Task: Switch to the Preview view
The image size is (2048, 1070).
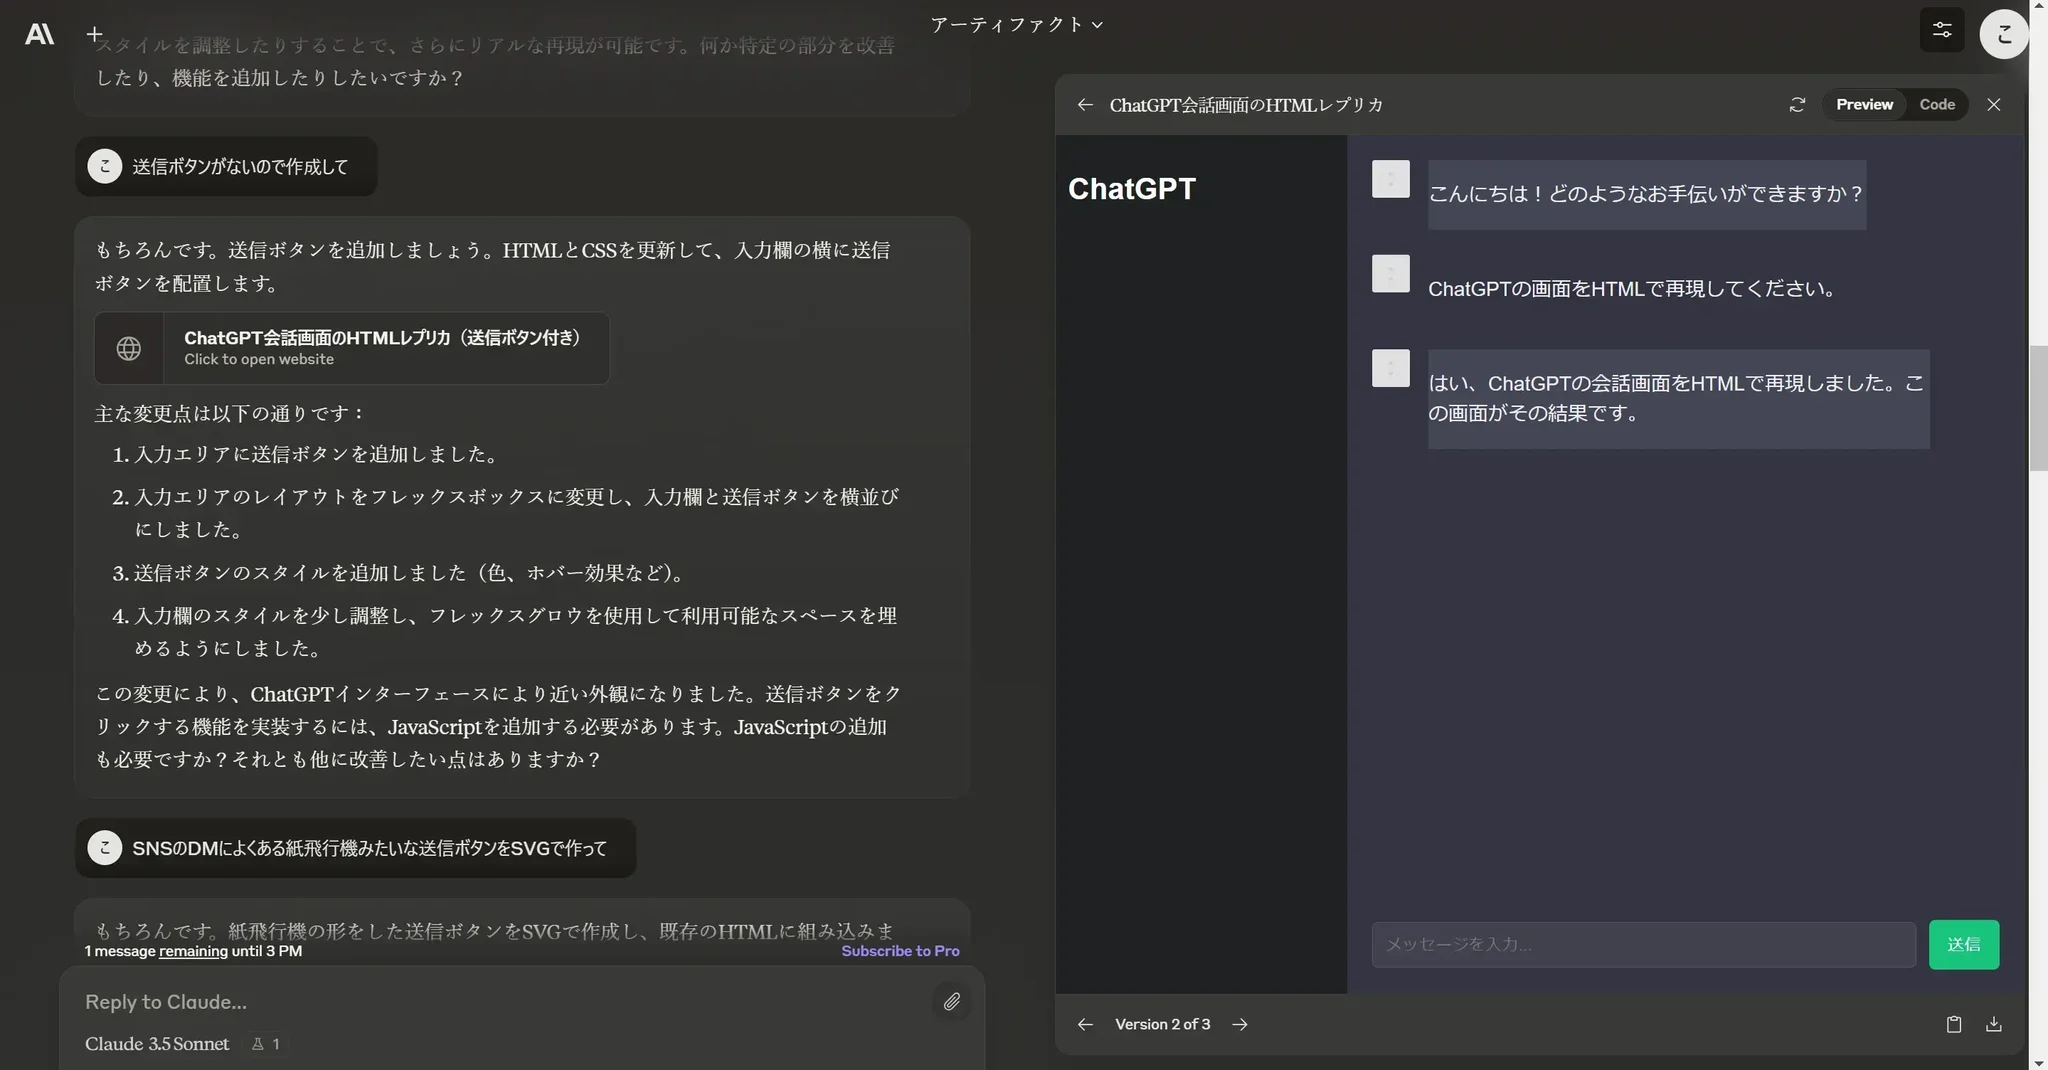Action: pos(1864,105)
